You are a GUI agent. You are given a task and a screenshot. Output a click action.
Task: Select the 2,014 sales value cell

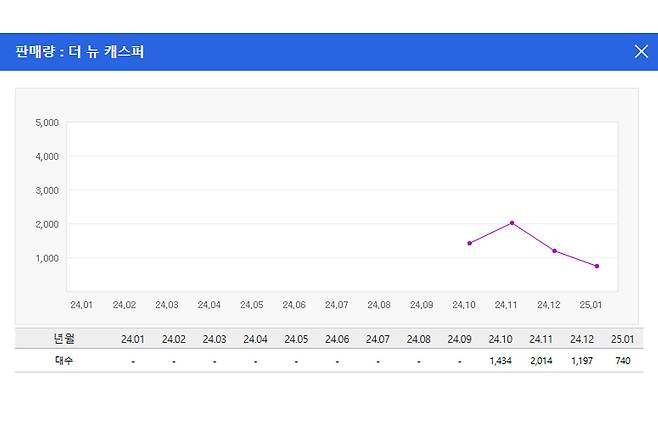(541, 361)
